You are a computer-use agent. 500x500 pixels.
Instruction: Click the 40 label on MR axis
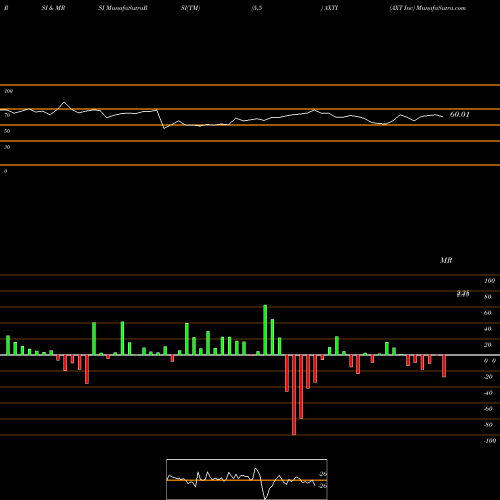488,329
